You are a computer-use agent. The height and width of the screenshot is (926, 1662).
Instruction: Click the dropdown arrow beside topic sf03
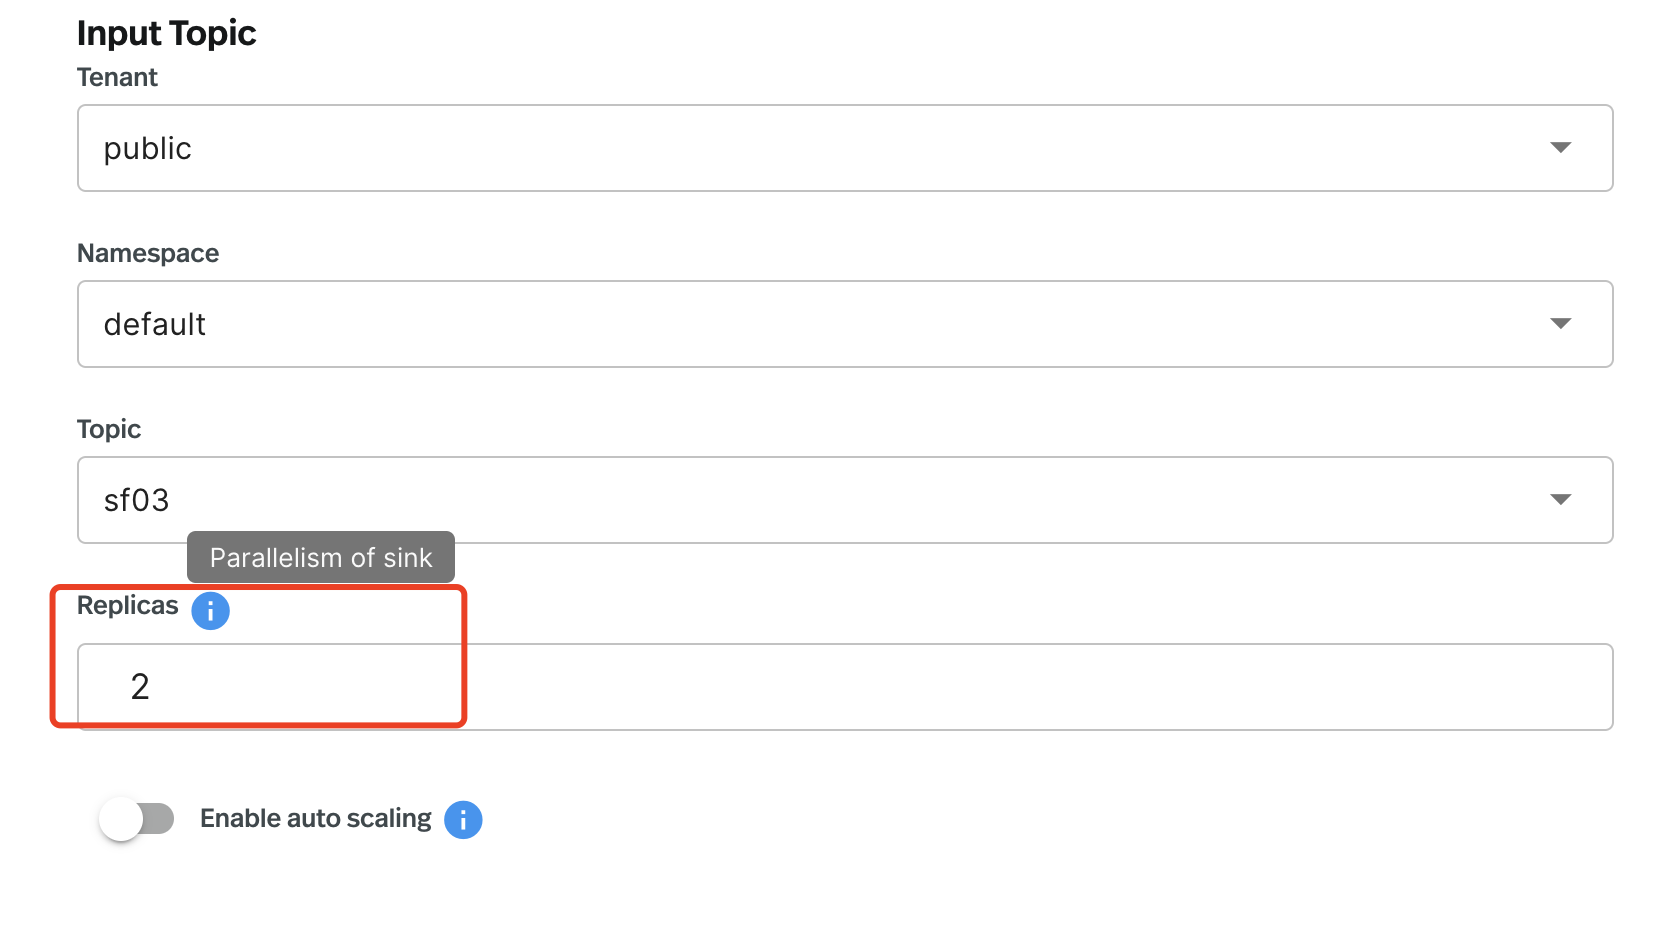pyautogui.click(x=1561, y=499)
